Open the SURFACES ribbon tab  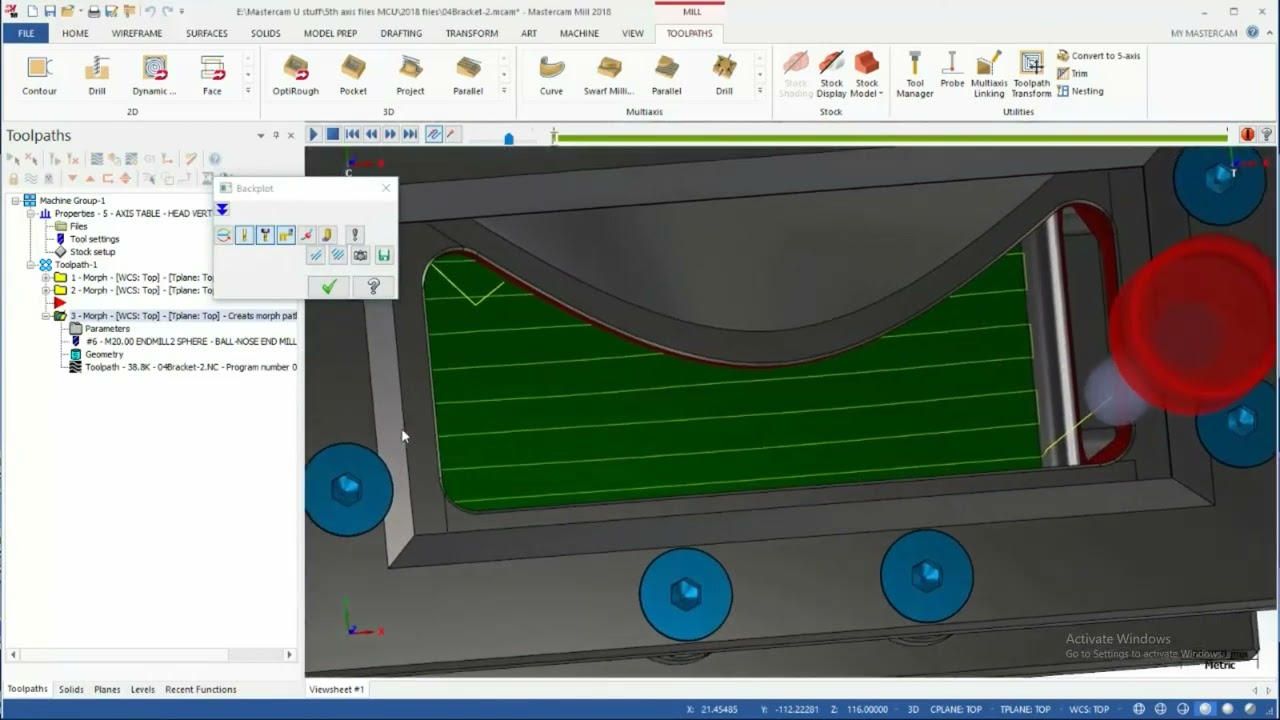click(206, 33)
